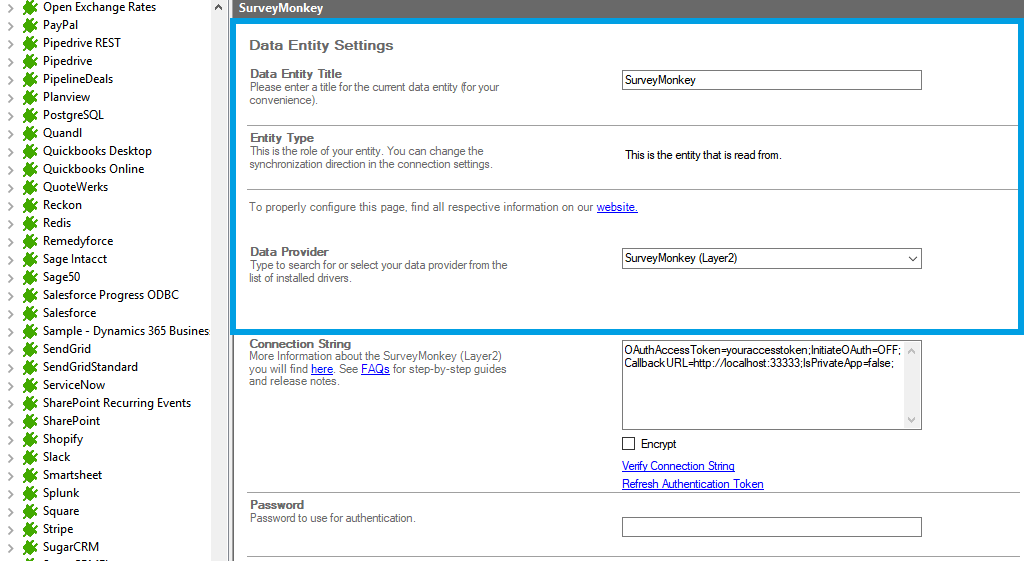This screenshot has width=1024, height=561.
Task: Click the Planview puzzle icon
Action: click(30, 97)
